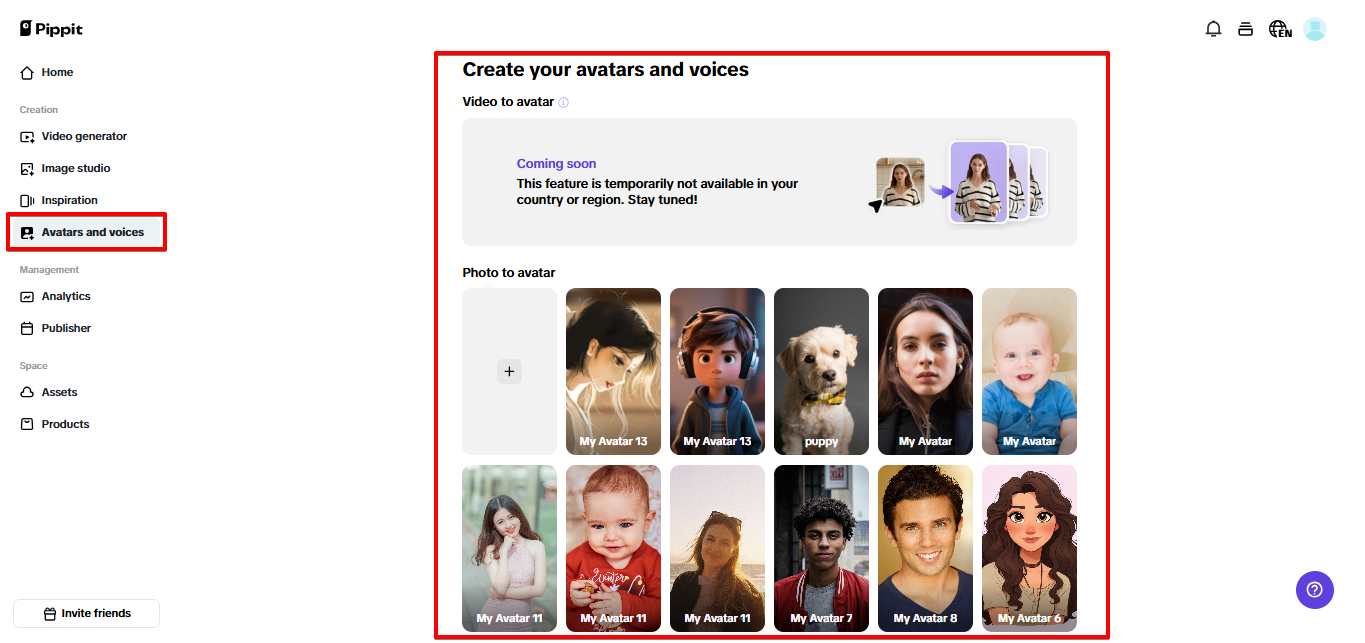Click the Pippit logo
Viewport: 1365px width, 643px height.
click(x=51, y=29)
